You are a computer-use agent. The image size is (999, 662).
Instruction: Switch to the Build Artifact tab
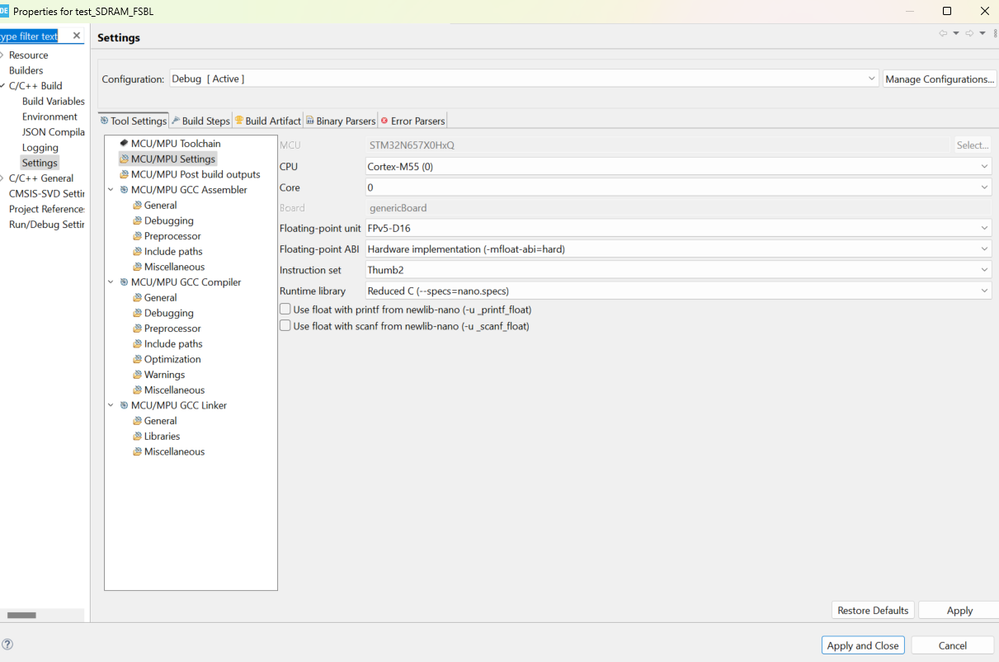[x=268, y=120]
